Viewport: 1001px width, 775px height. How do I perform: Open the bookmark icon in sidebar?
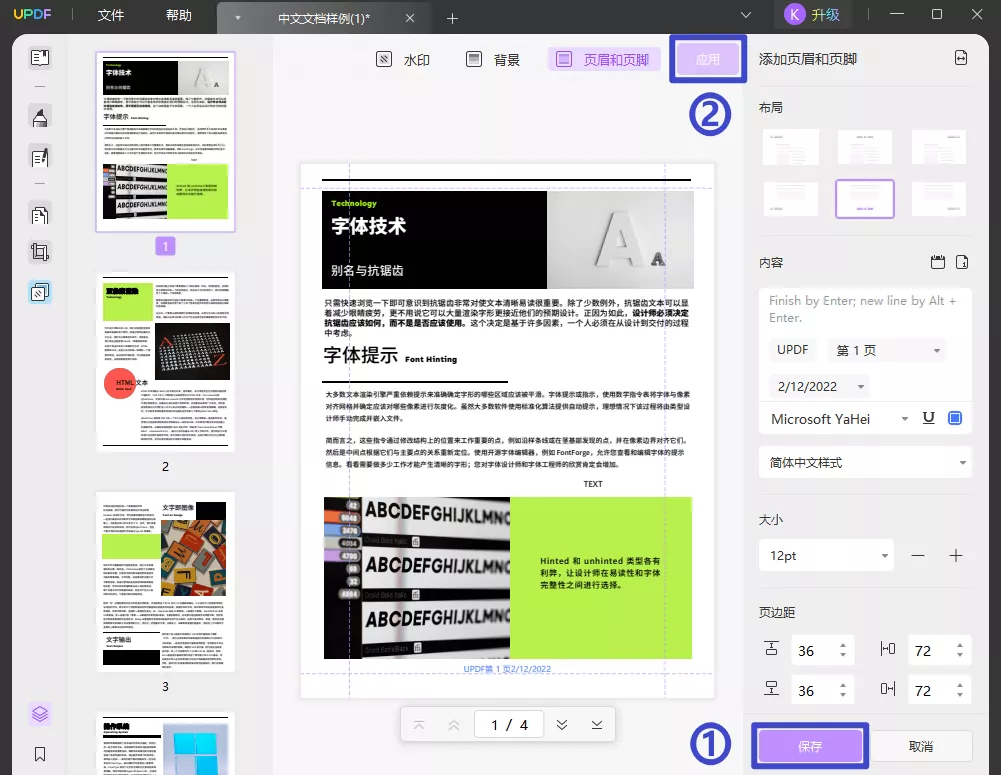(x=40, y=754)
